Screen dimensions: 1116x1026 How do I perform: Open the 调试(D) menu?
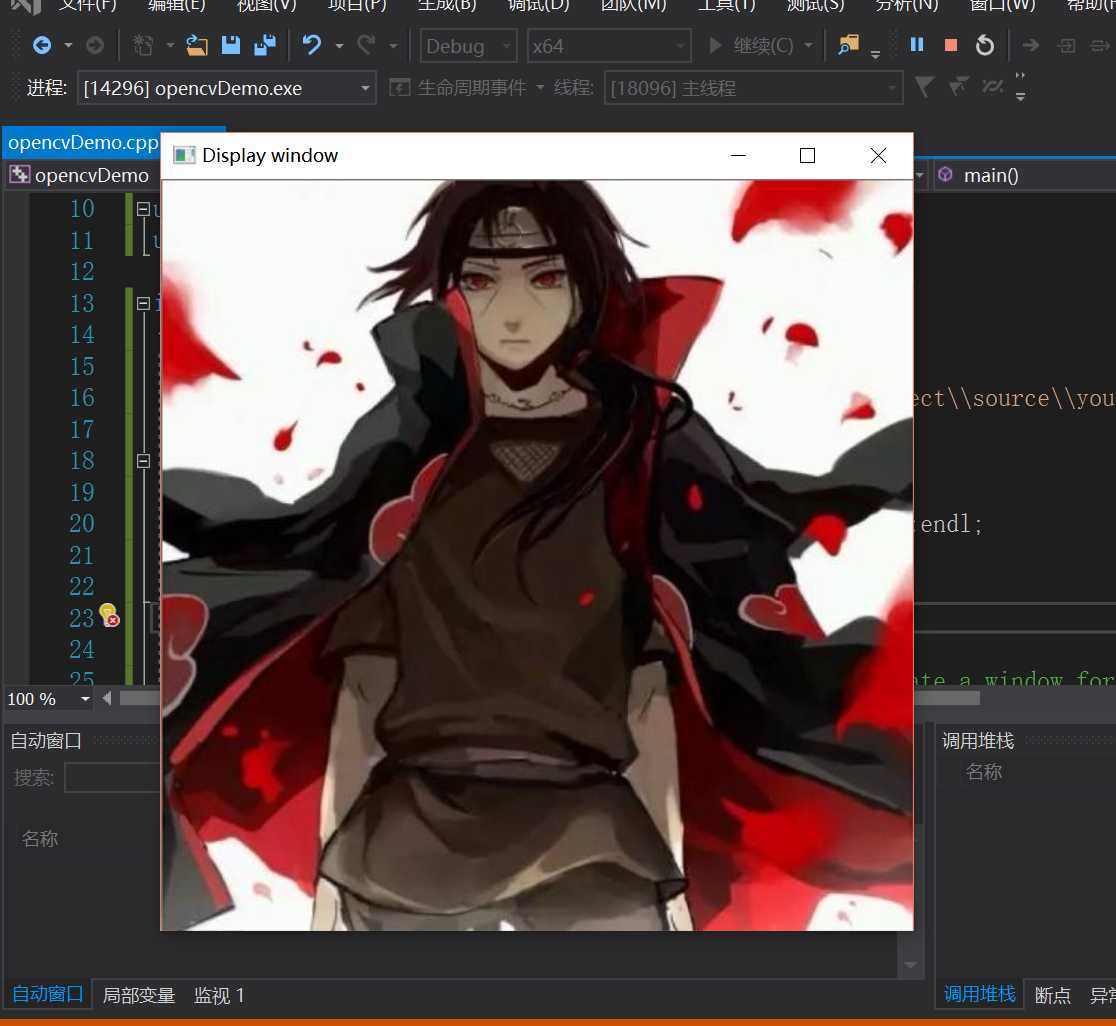coord(538,6)
